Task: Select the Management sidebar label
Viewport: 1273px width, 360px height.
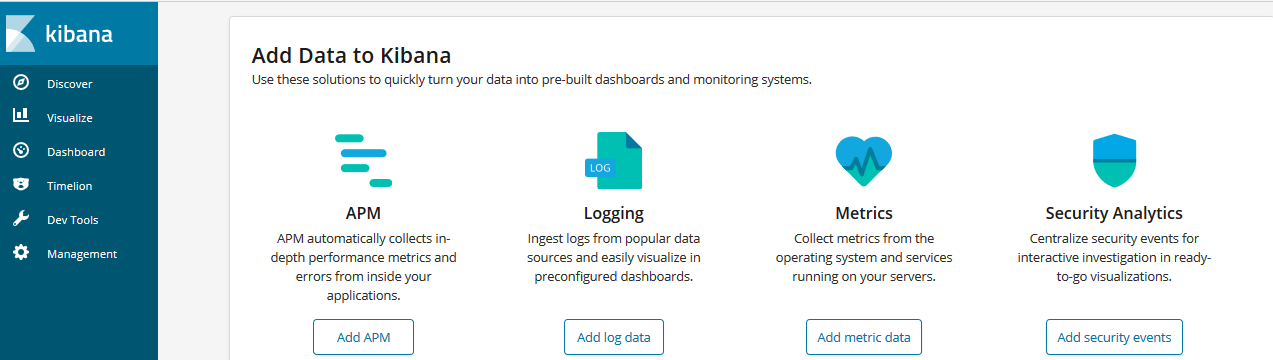Action: pyautogui.click(x=82, y=254)
